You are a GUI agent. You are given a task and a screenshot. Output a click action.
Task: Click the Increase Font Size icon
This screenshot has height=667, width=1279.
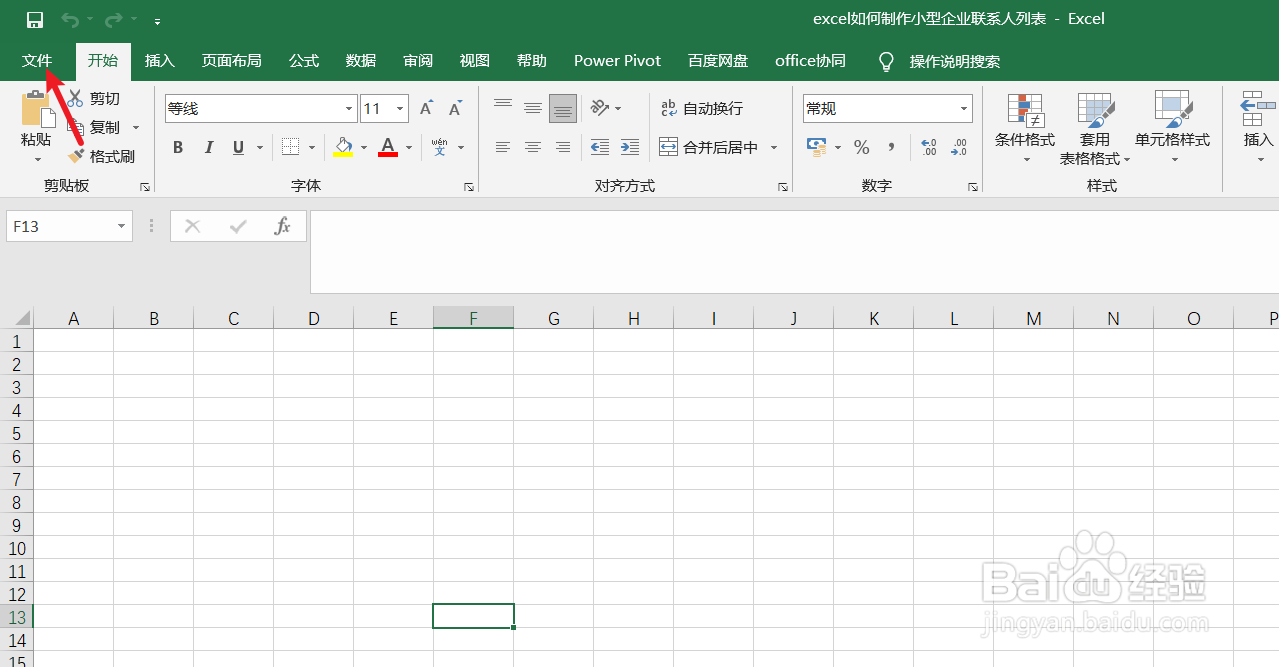(426, 108)
